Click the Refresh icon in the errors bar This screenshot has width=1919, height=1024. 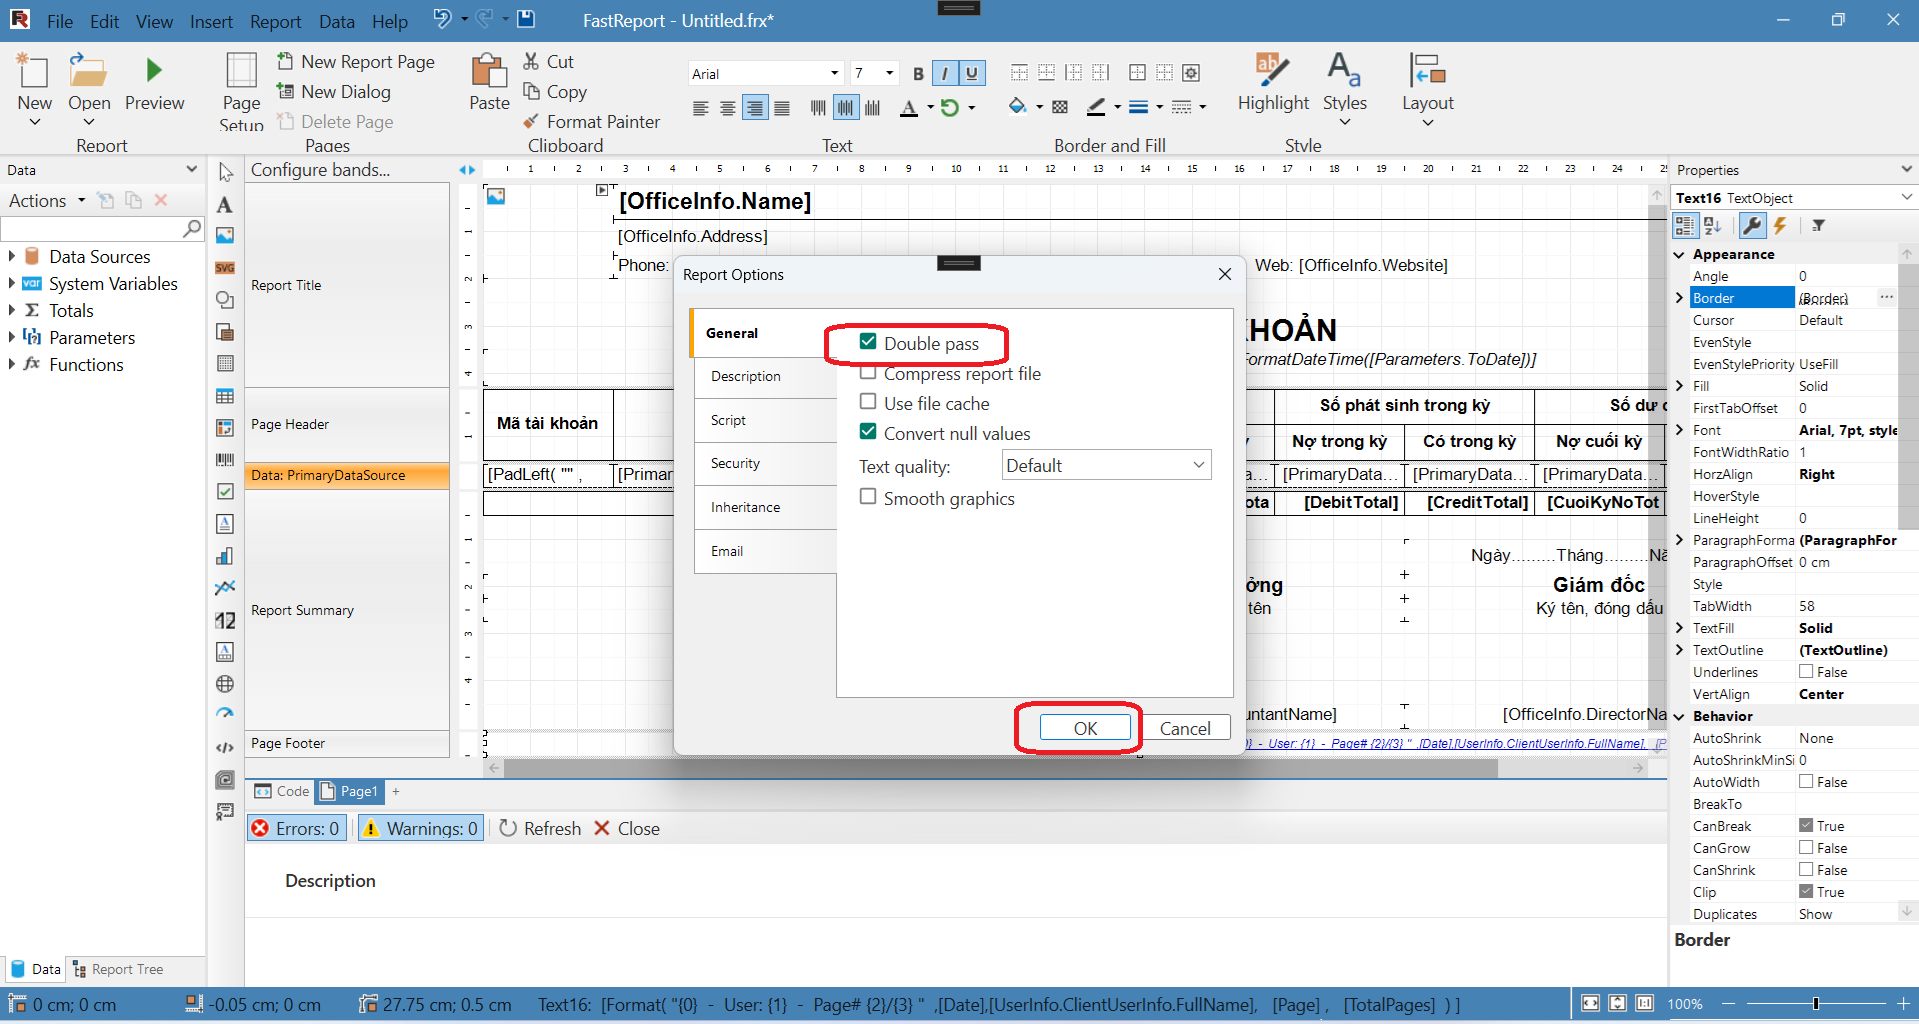(x=508, y=828)
